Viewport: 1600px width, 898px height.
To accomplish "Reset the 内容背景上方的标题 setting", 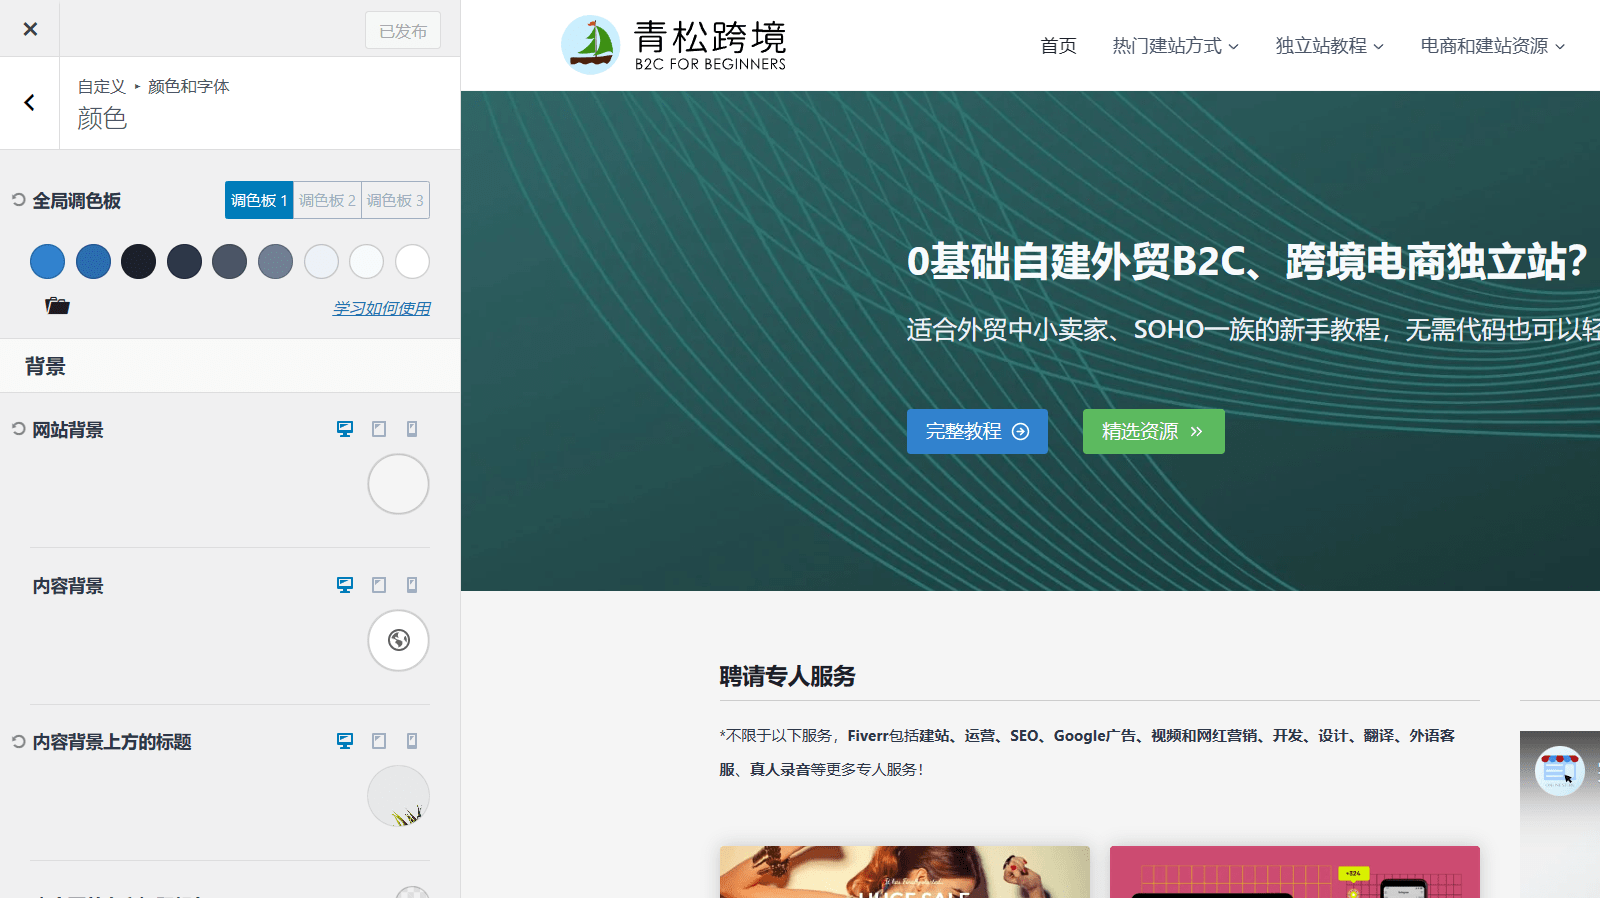I will pos(18,741).
